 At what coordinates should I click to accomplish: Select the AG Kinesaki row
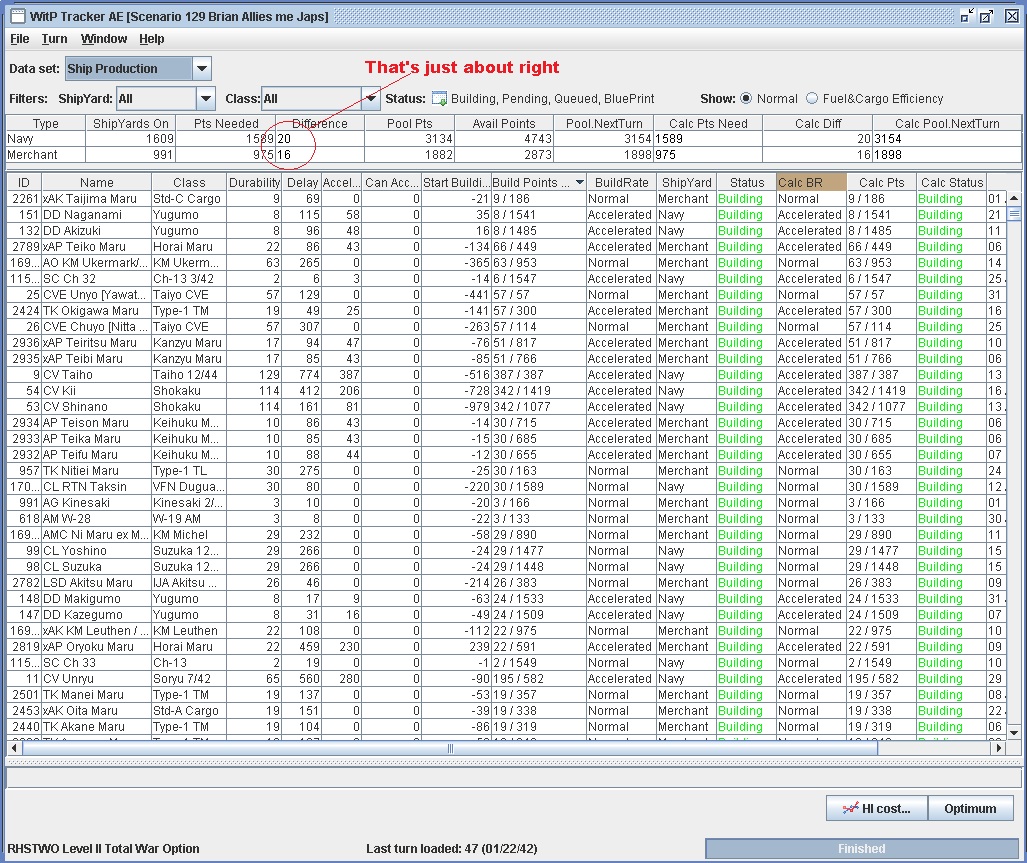[x=506, y=502]
